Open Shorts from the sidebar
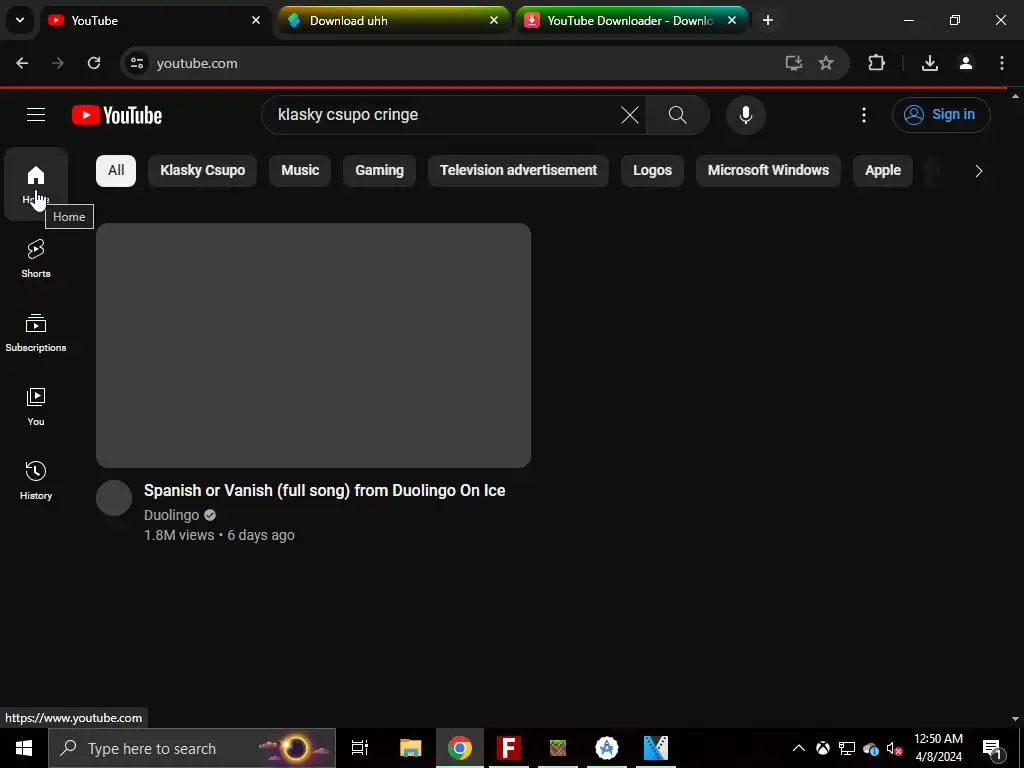The height and width of the screenshot is (768, 1024). 36,259
